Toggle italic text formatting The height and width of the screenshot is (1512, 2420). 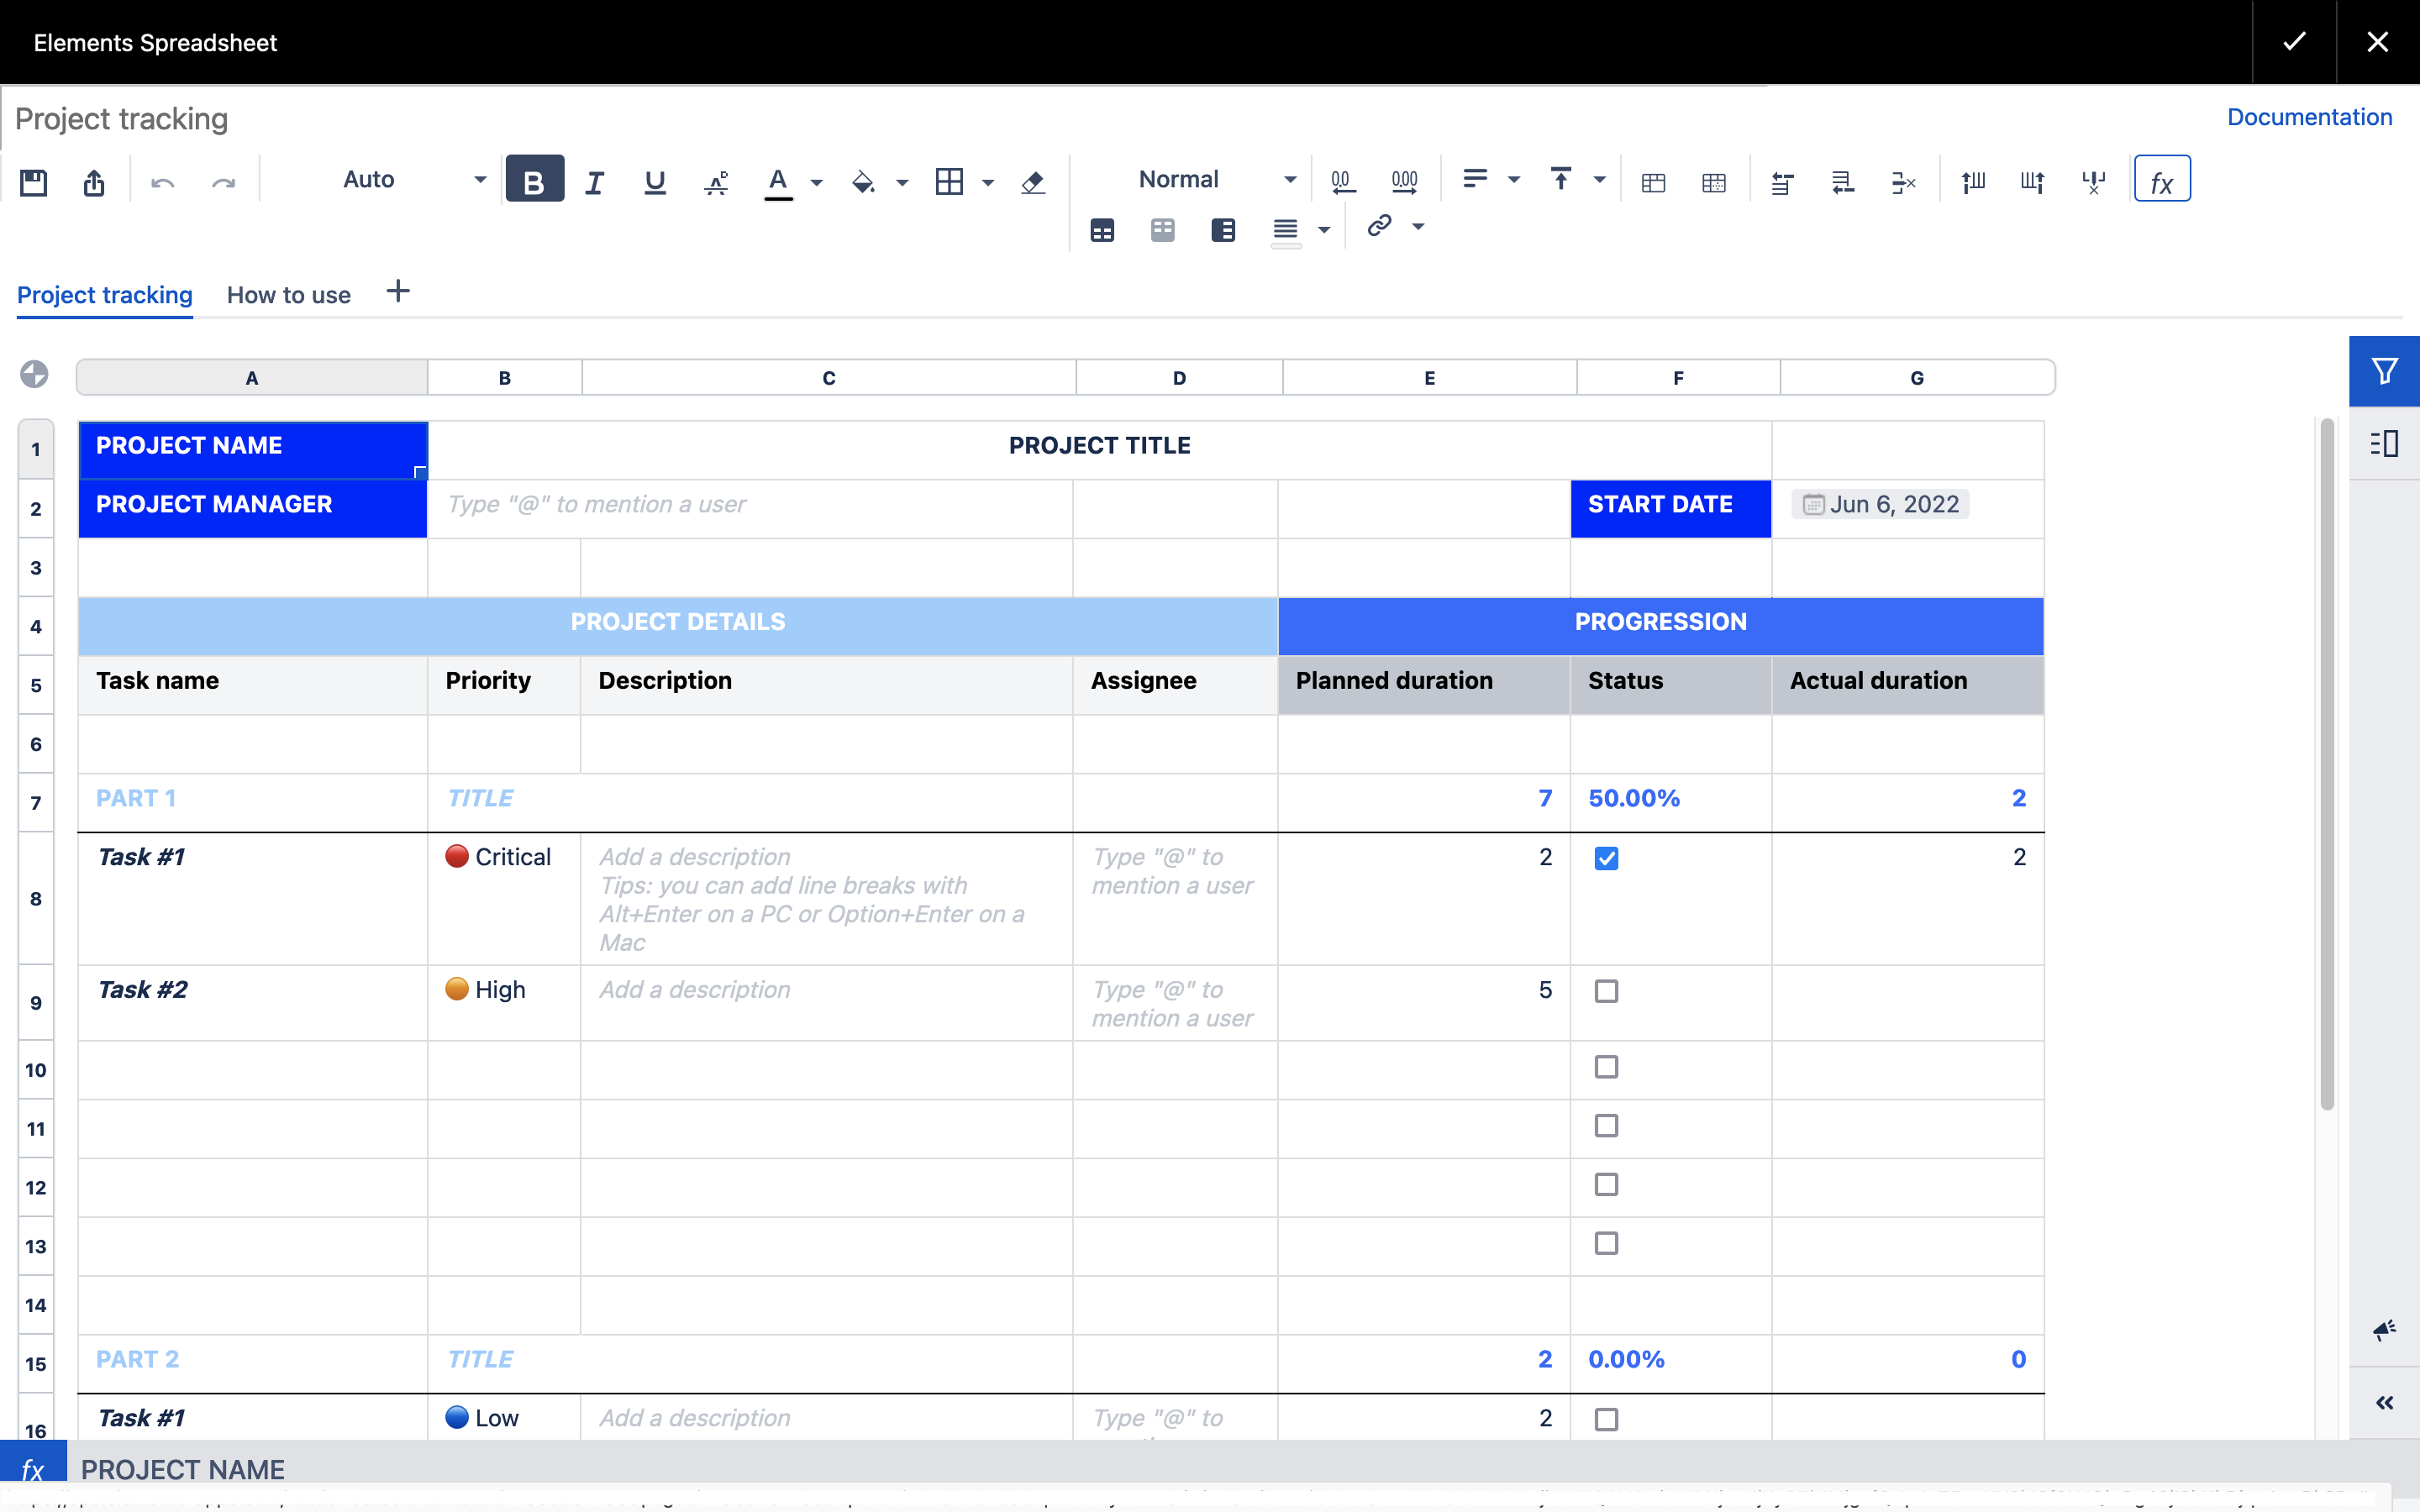tap(594, 182)
